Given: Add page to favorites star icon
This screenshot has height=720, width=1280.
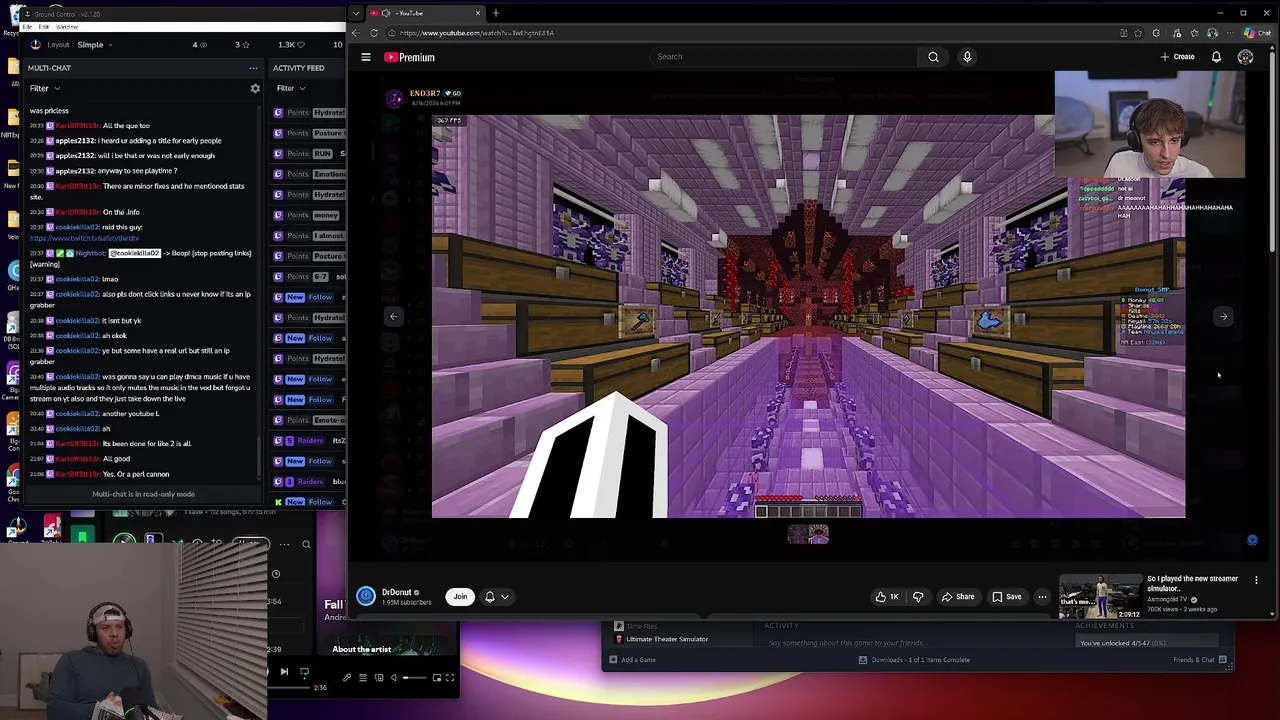Looking at the screenshot, I should click(1138, 33).
